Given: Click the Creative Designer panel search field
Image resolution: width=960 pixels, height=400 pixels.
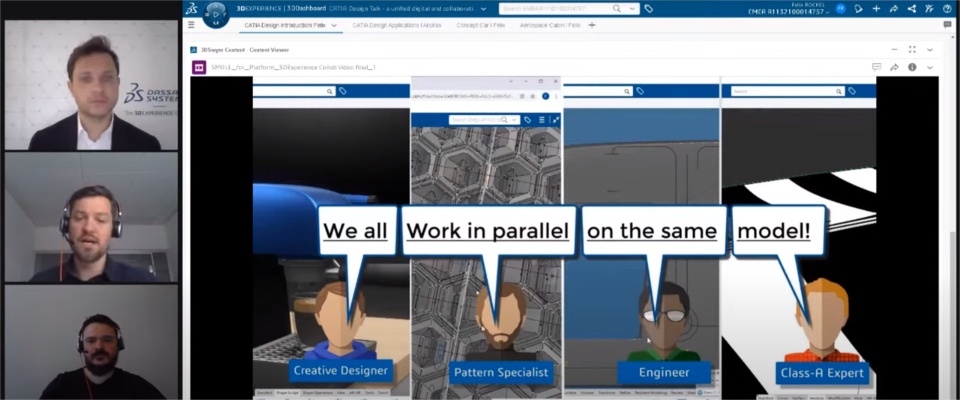Looking at the screenshot, I should tap(294, 91).
